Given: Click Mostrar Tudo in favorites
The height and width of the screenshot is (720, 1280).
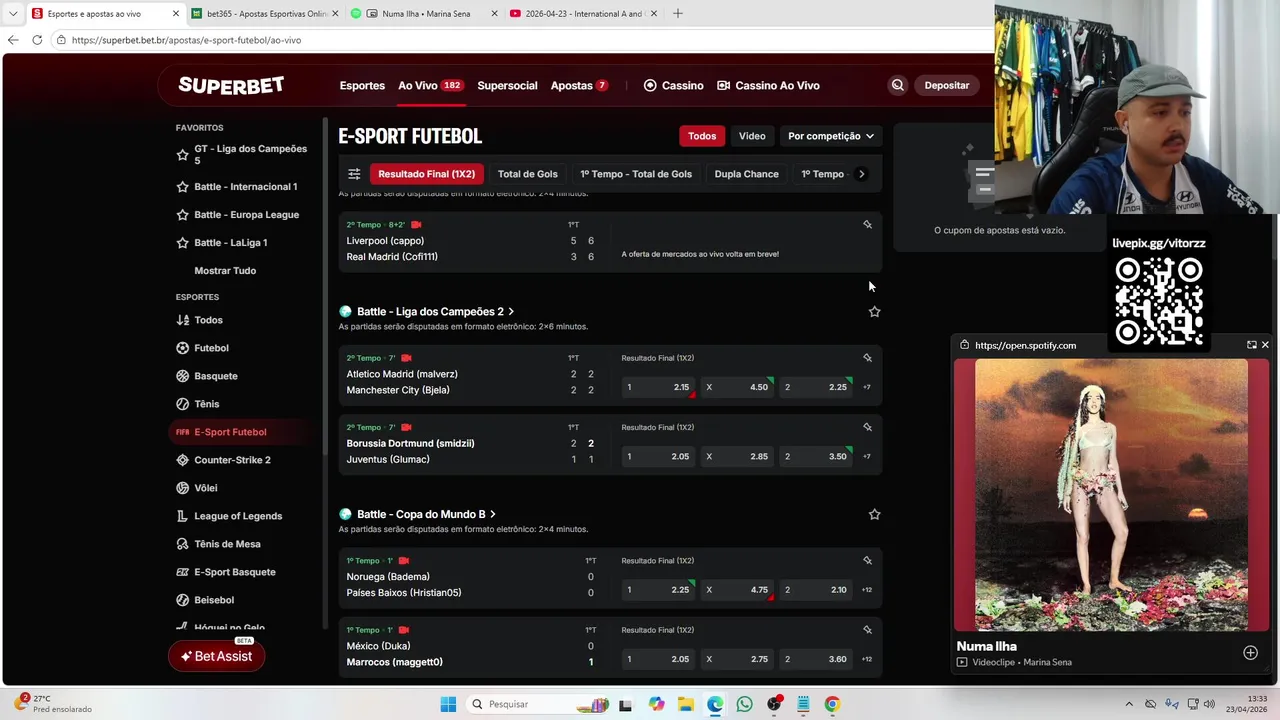Looking at the screenshot, I should pos(225,271).
